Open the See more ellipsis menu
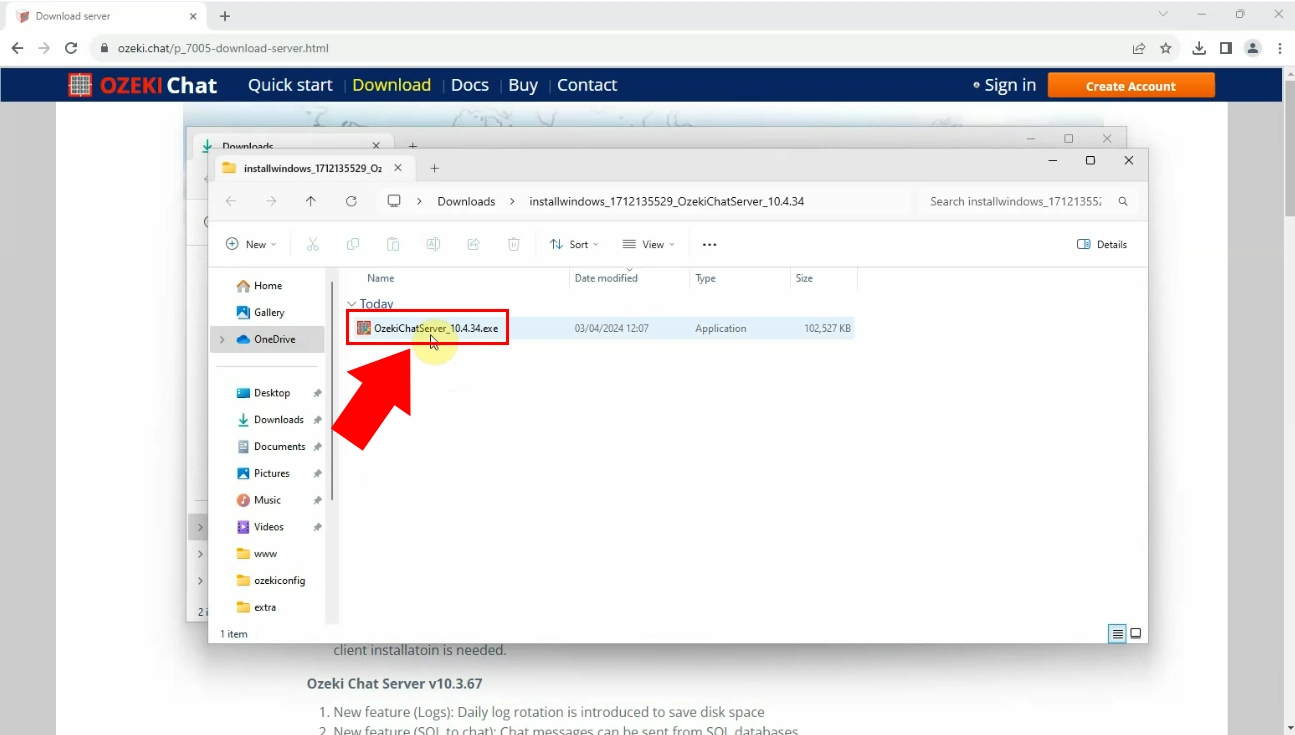The width and height of the screenshot is (1295, 735). 709,244
